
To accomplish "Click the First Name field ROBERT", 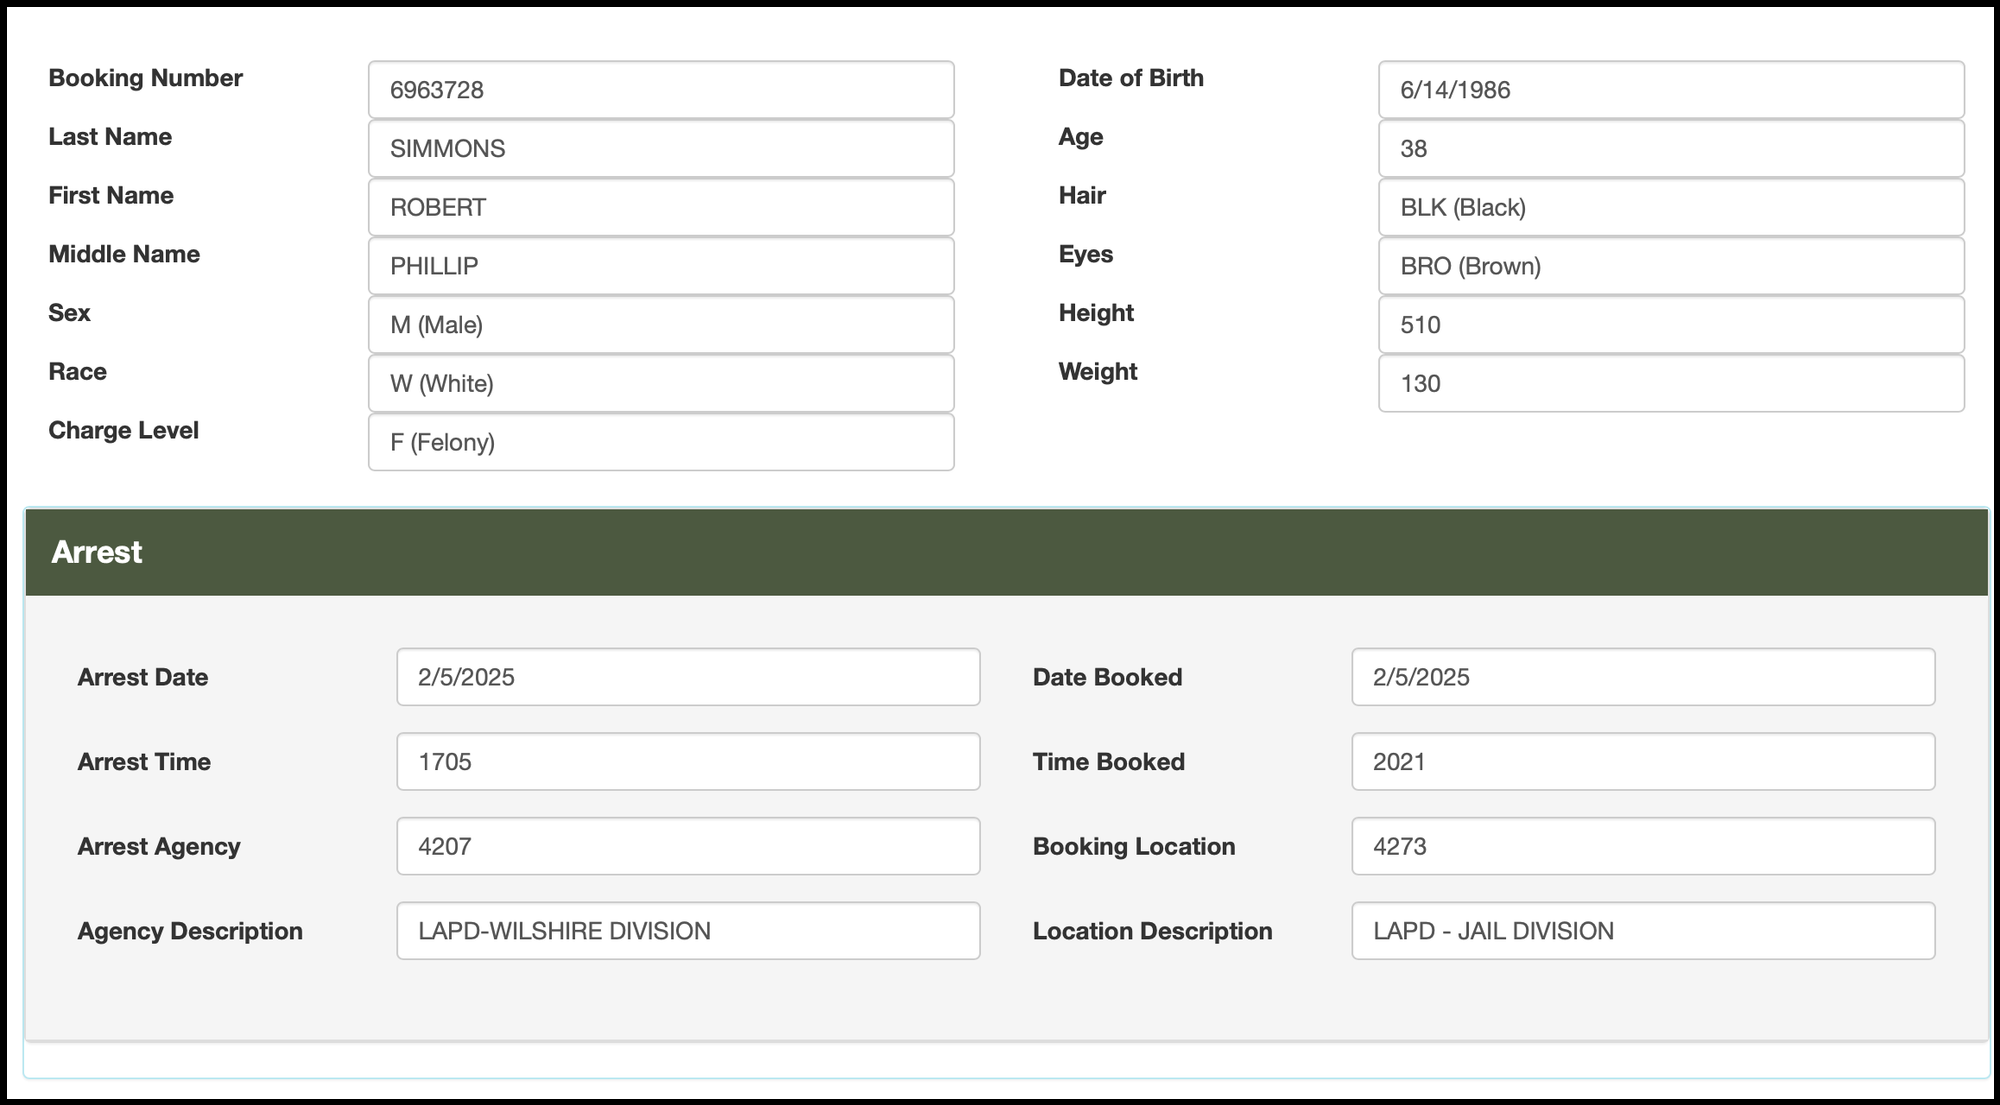I will (660, 207).
